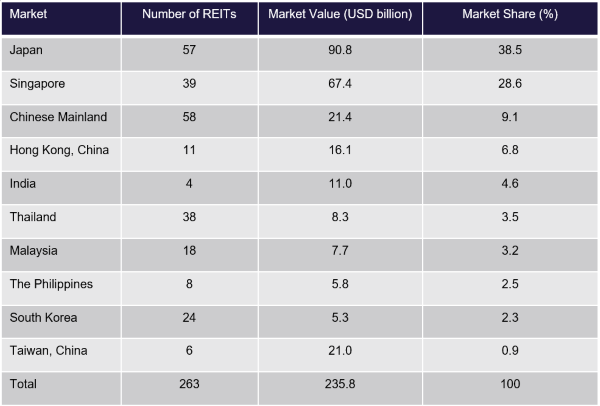The height and width of the screenshot is (406, 600).
Task: Click the India row label
Action: pos(19,184)
